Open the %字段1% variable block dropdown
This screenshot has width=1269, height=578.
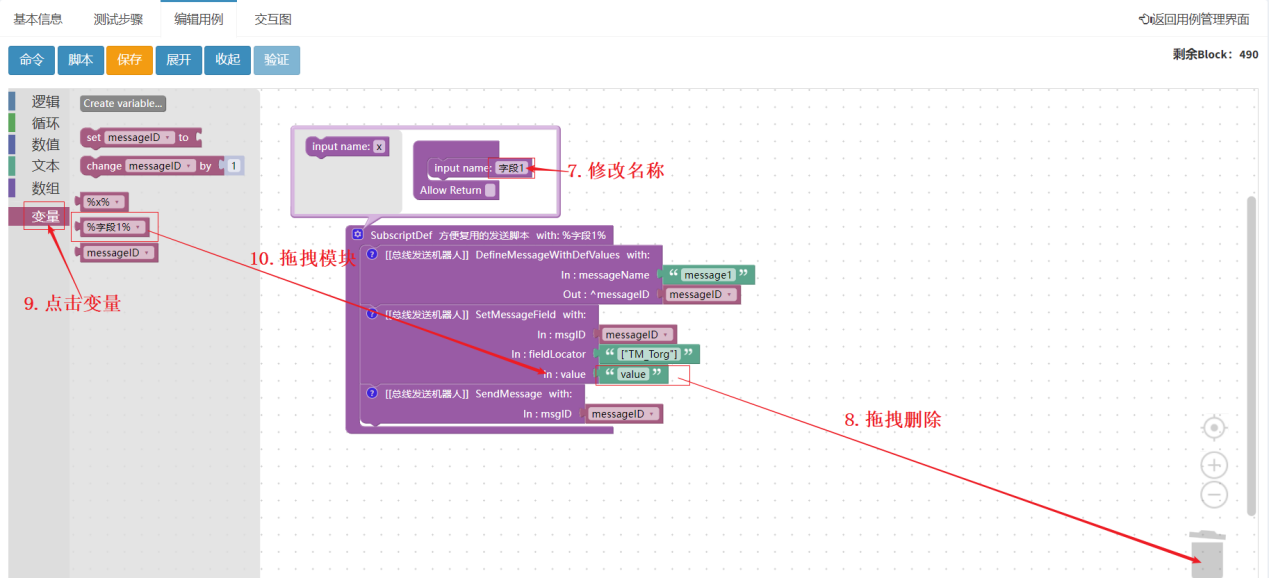[x=114, y=227]
